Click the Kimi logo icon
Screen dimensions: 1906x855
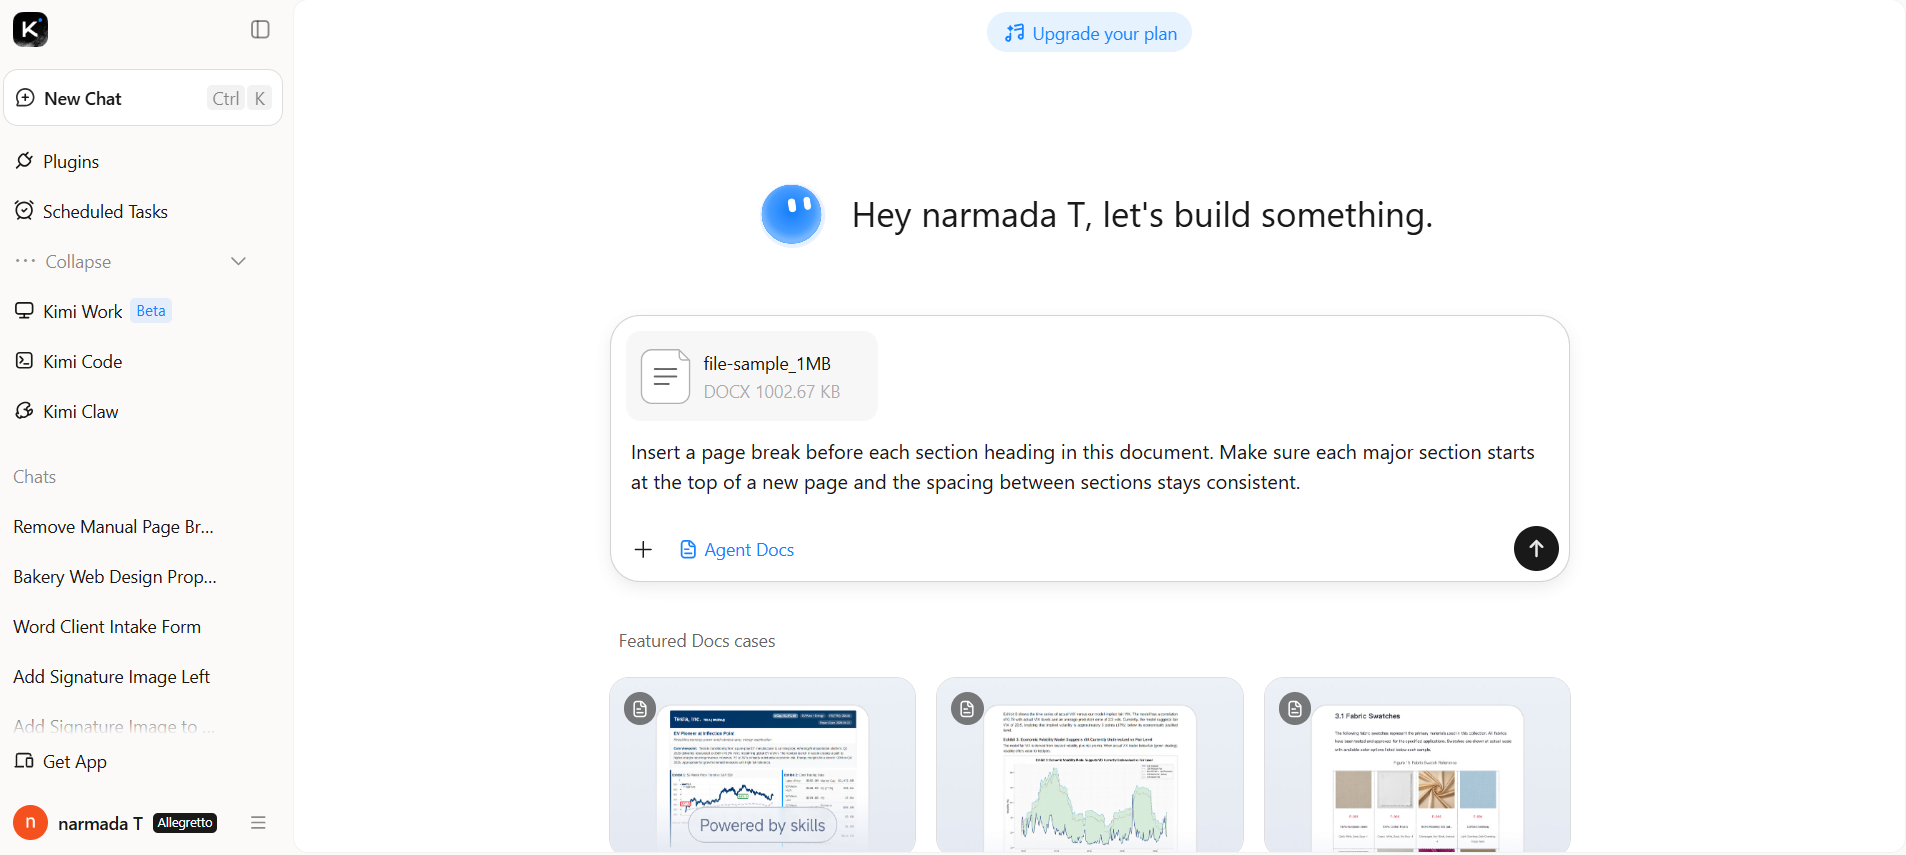30,30
